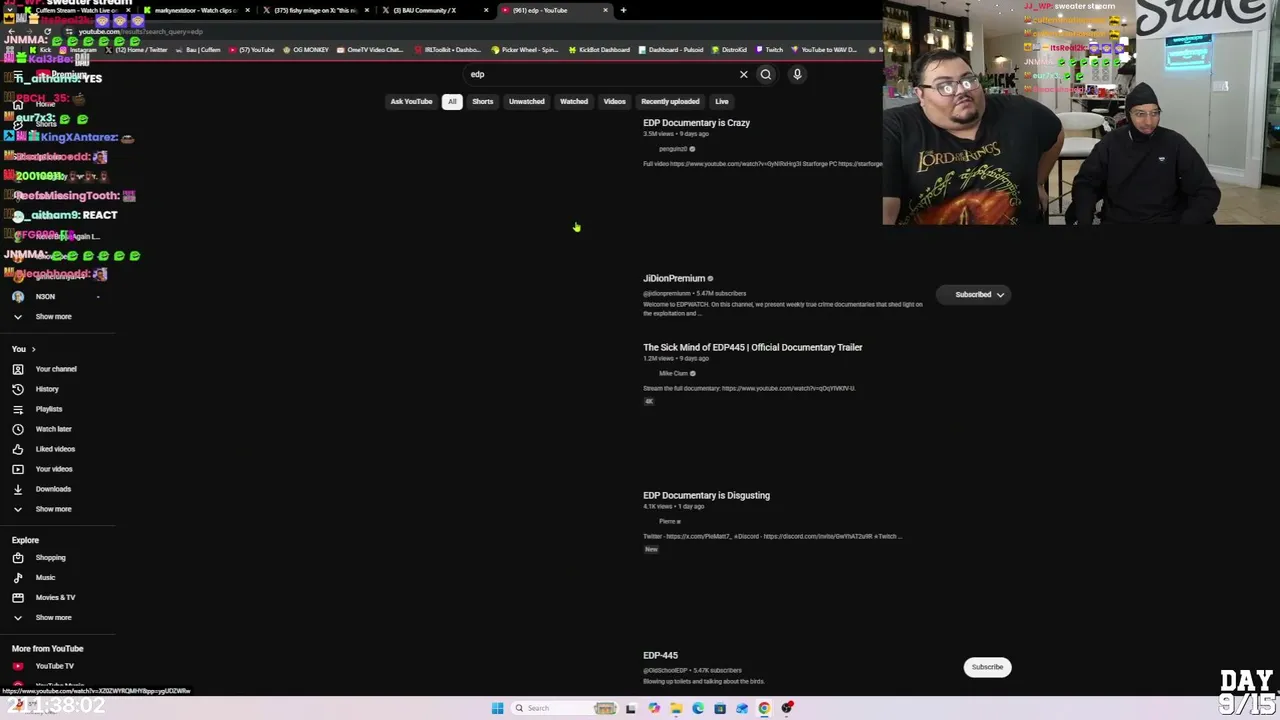The image size is (1280, 720).
Task: Open the Picker Wheel bookmark
Action: point(525,49)
